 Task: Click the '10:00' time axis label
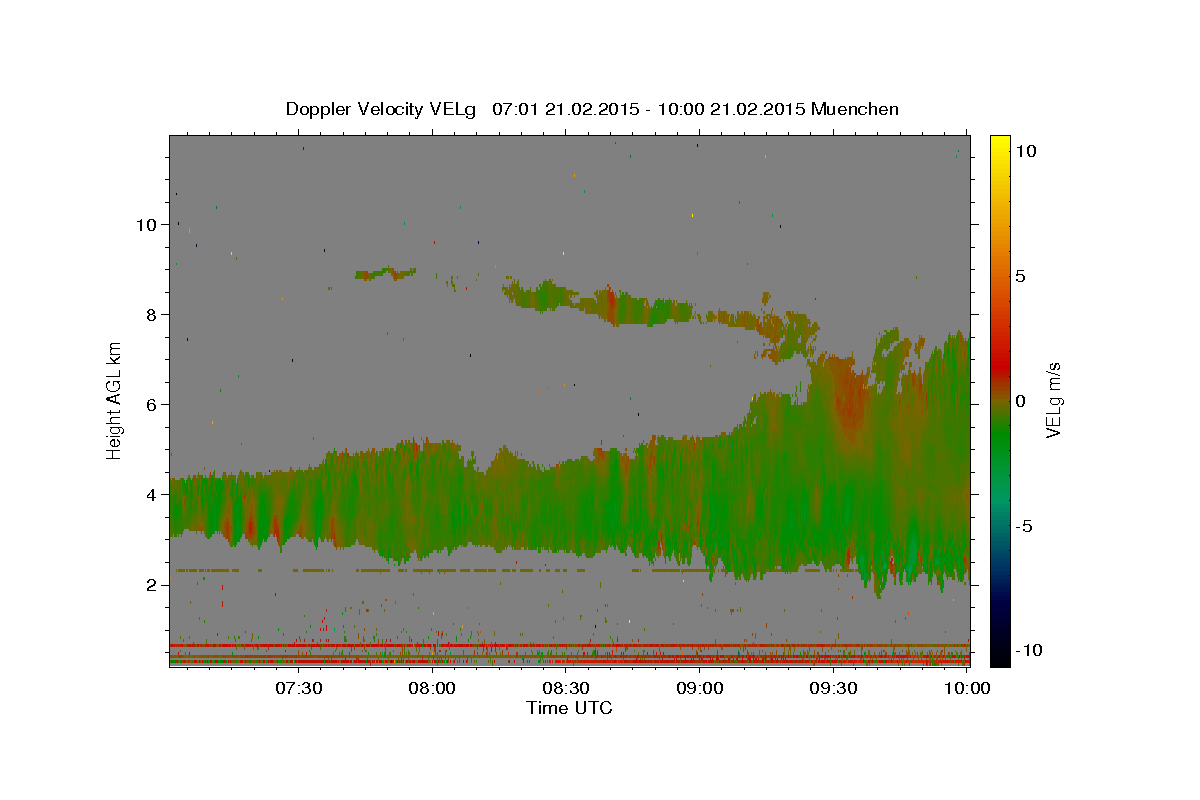click(x=967, y=688)
